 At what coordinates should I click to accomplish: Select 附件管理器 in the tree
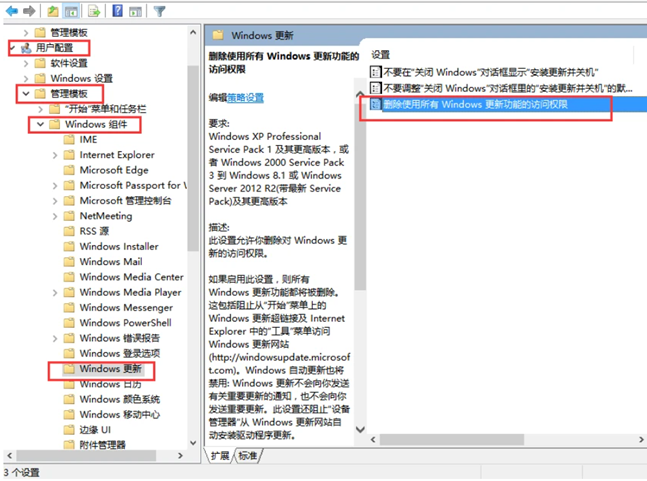click(102, 445)
